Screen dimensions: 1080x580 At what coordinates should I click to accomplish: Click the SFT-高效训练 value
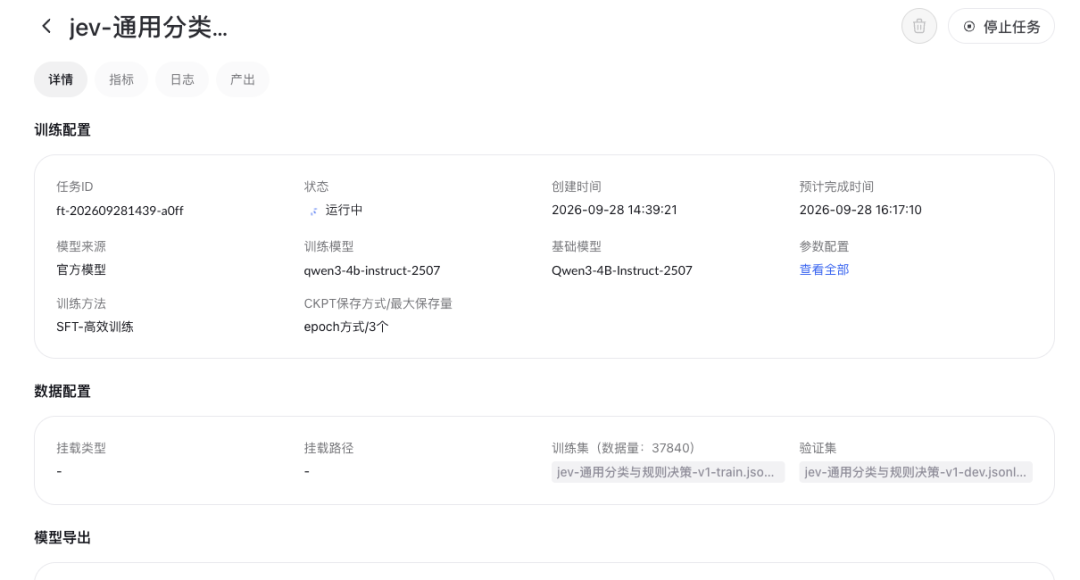[95, 327]
